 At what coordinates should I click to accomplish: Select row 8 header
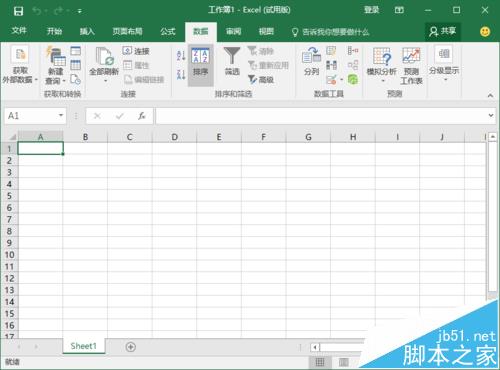click(x=9, y=231)
